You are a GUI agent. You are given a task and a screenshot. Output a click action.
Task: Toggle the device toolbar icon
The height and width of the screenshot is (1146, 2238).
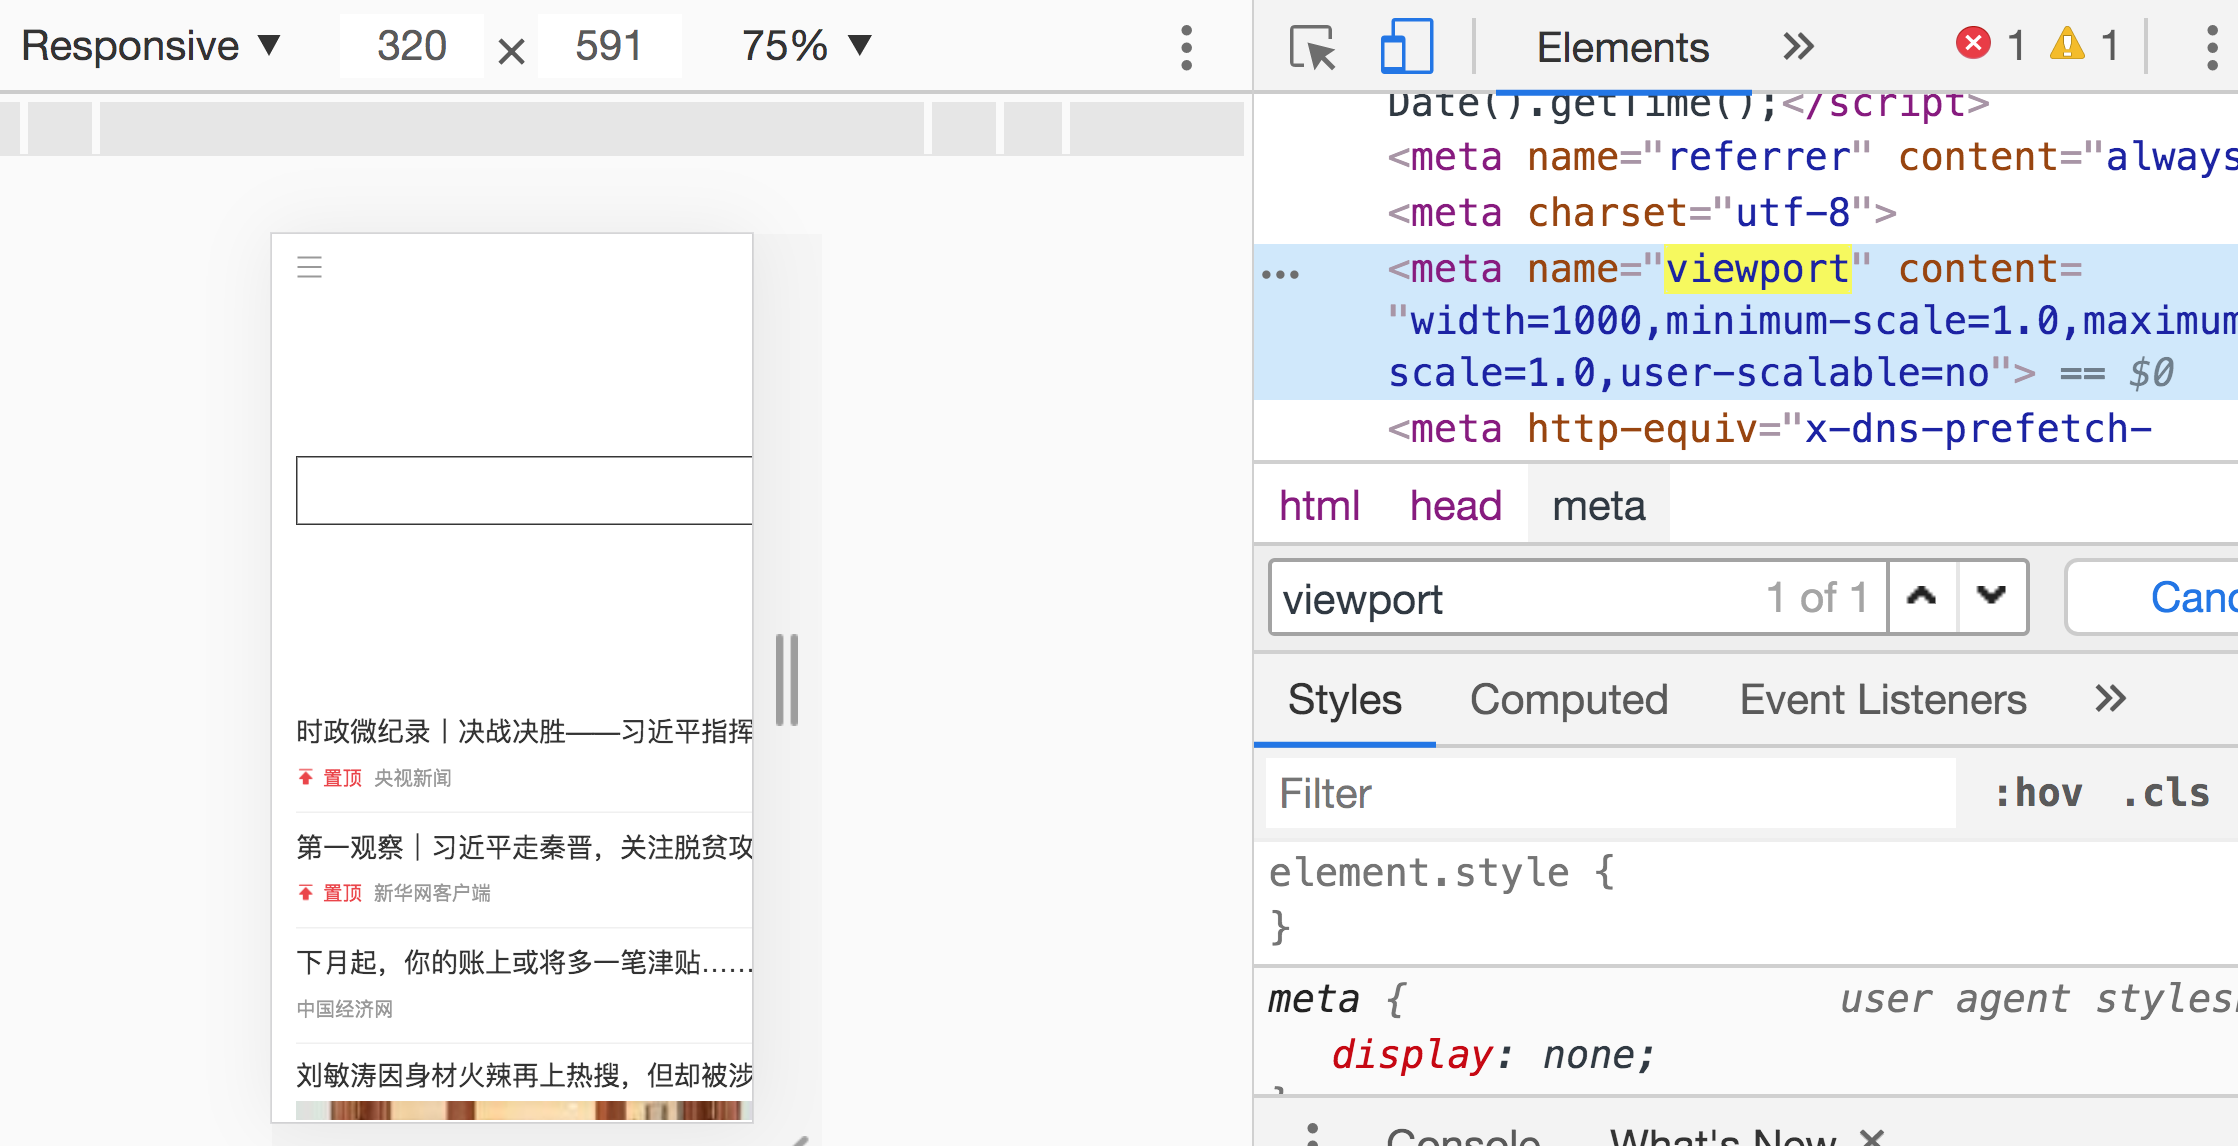pos(1405,47)
